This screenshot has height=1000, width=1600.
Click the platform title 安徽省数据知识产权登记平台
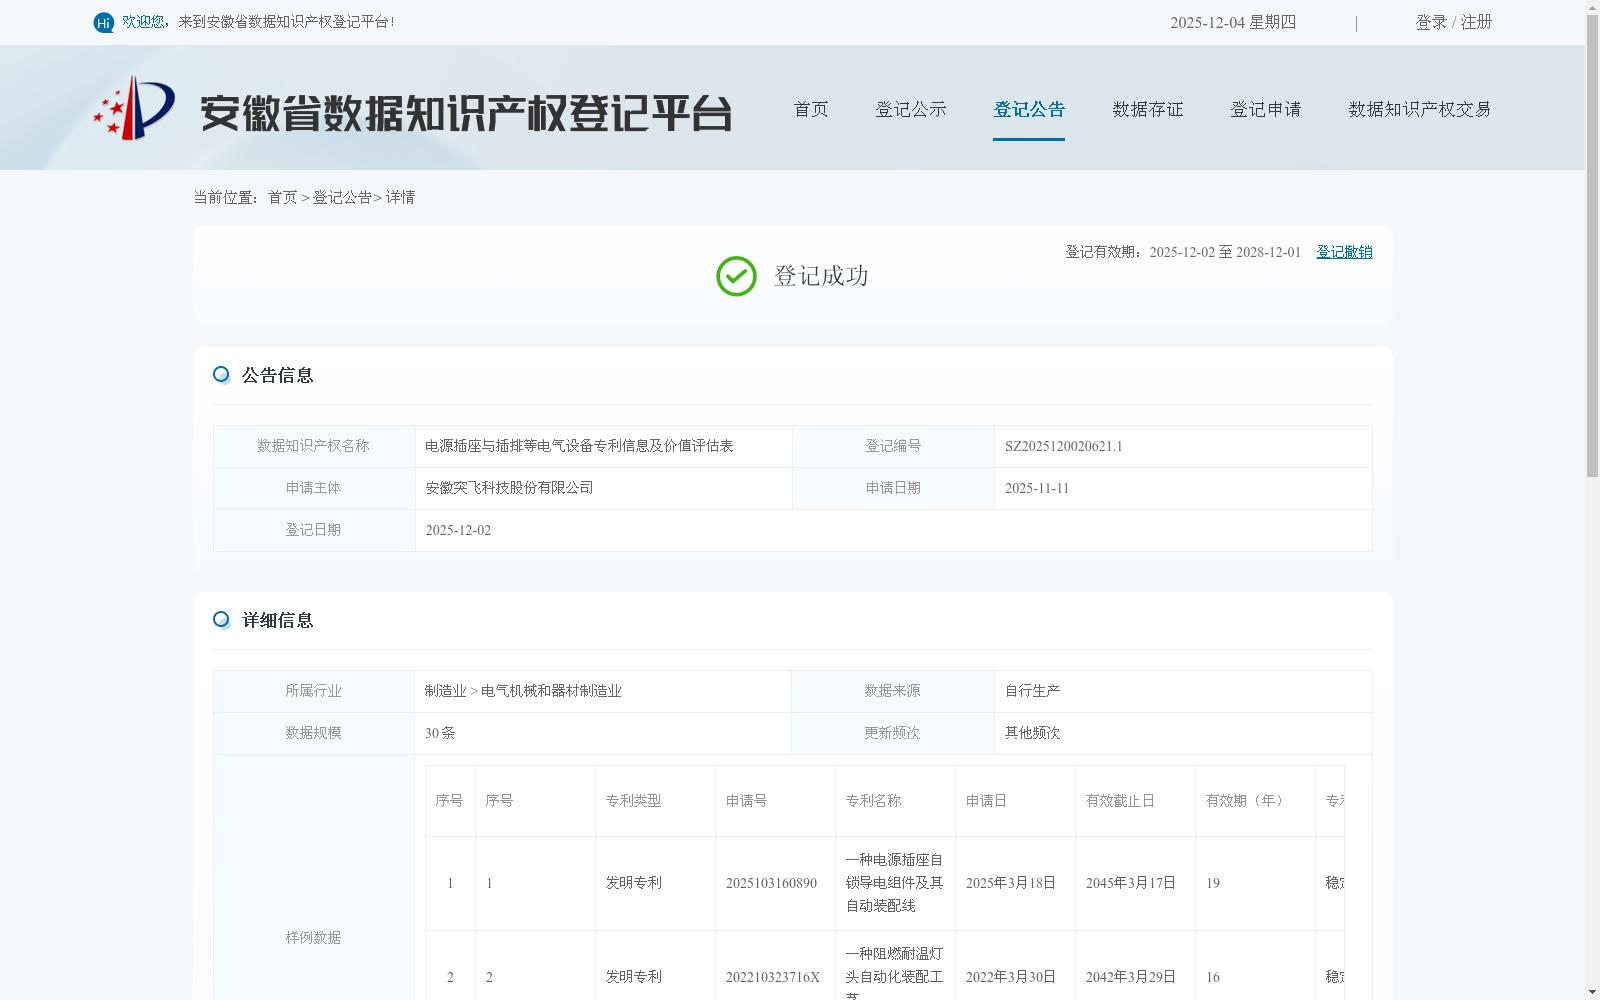pos(466,113)
